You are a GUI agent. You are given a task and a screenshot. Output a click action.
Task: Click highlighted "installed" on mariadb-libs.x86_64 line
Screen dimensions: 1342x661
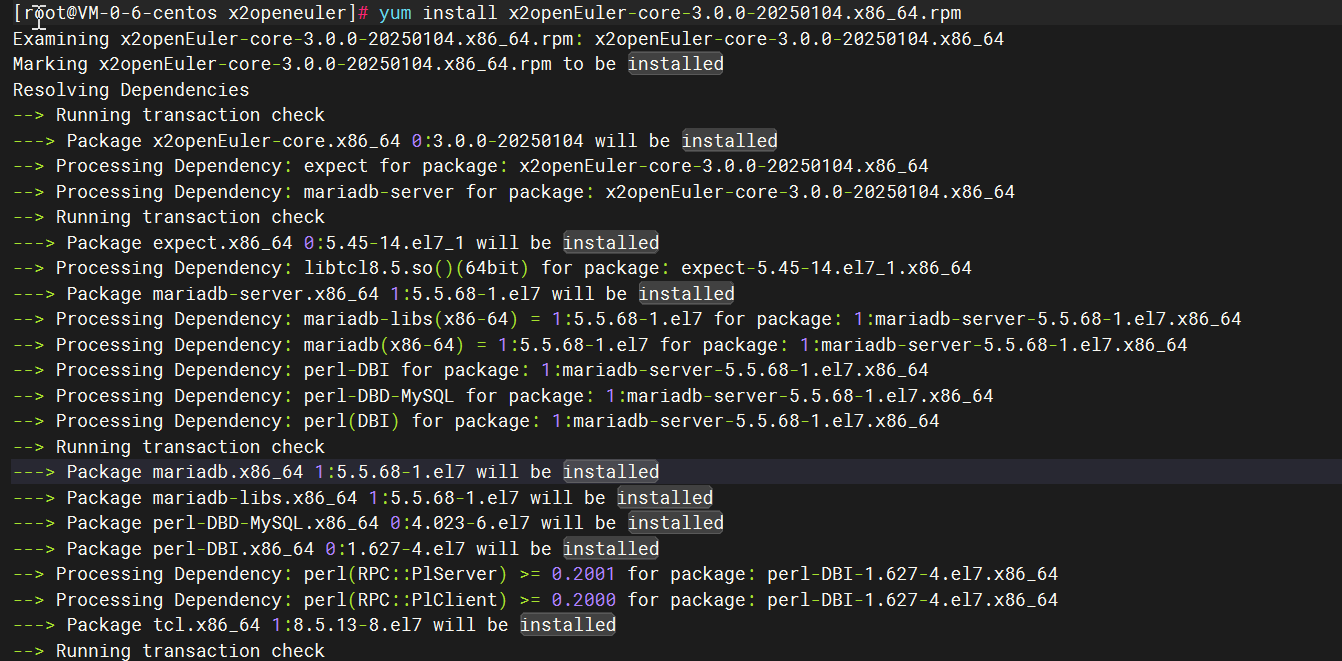click(x=664, y=498)
